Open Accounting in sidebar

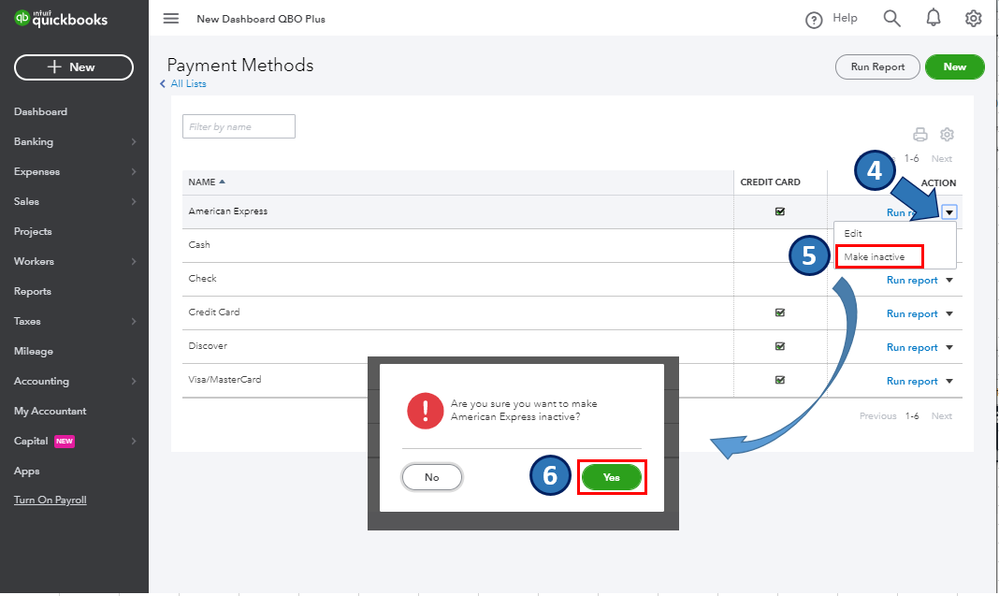(x=41, y=381)
